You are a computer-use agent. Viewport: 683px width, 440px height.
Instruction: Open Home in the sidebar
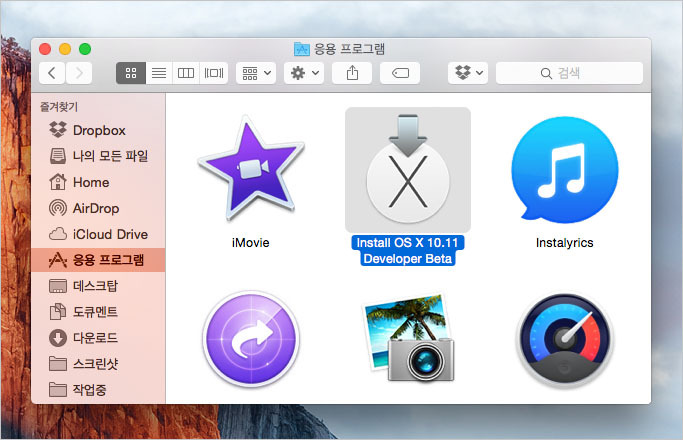point(98,182)
